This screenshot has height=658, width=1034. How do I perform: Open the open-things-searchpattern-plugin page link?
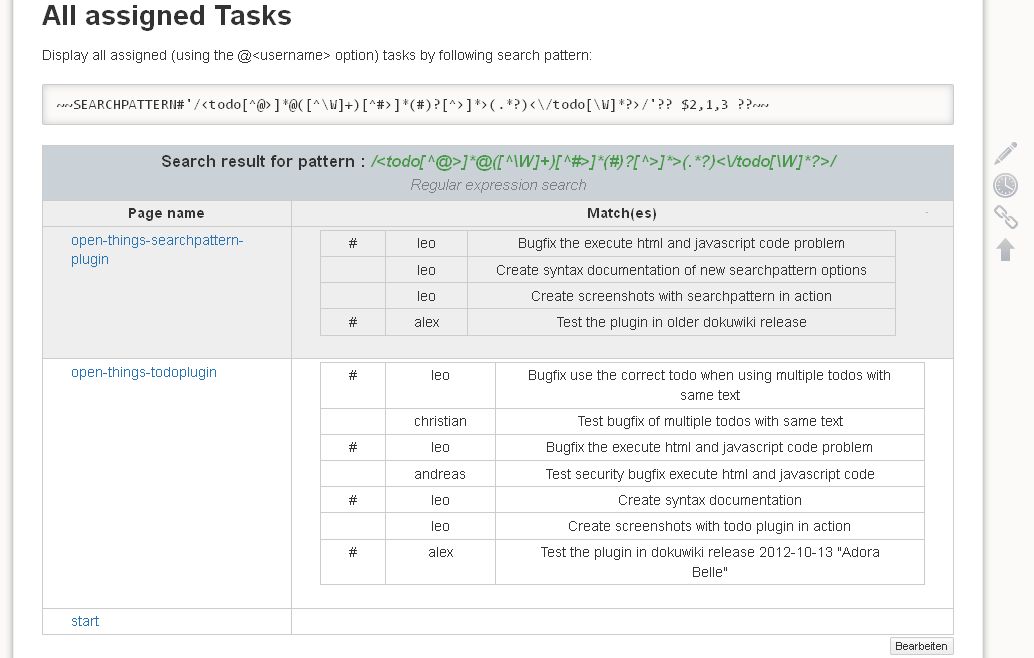click(157, 249)
